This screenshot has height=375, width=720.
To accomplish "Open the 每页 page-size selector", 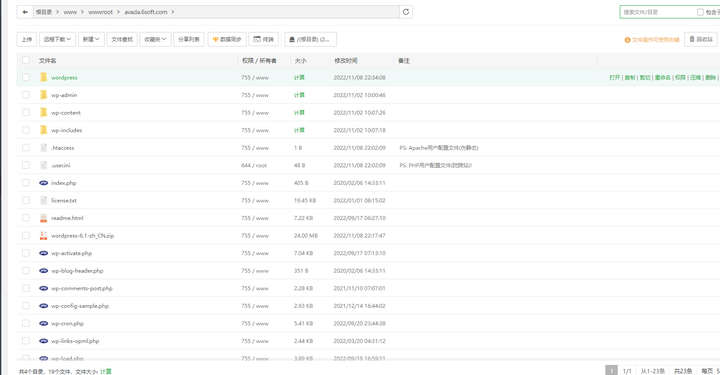I will coord(709,371).
